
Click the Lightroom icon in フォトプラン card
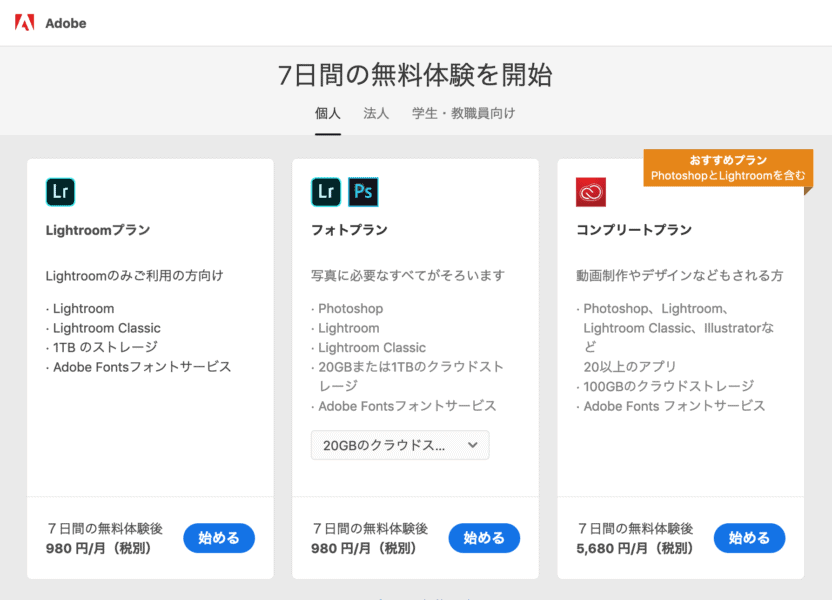[x=326, y=192]
